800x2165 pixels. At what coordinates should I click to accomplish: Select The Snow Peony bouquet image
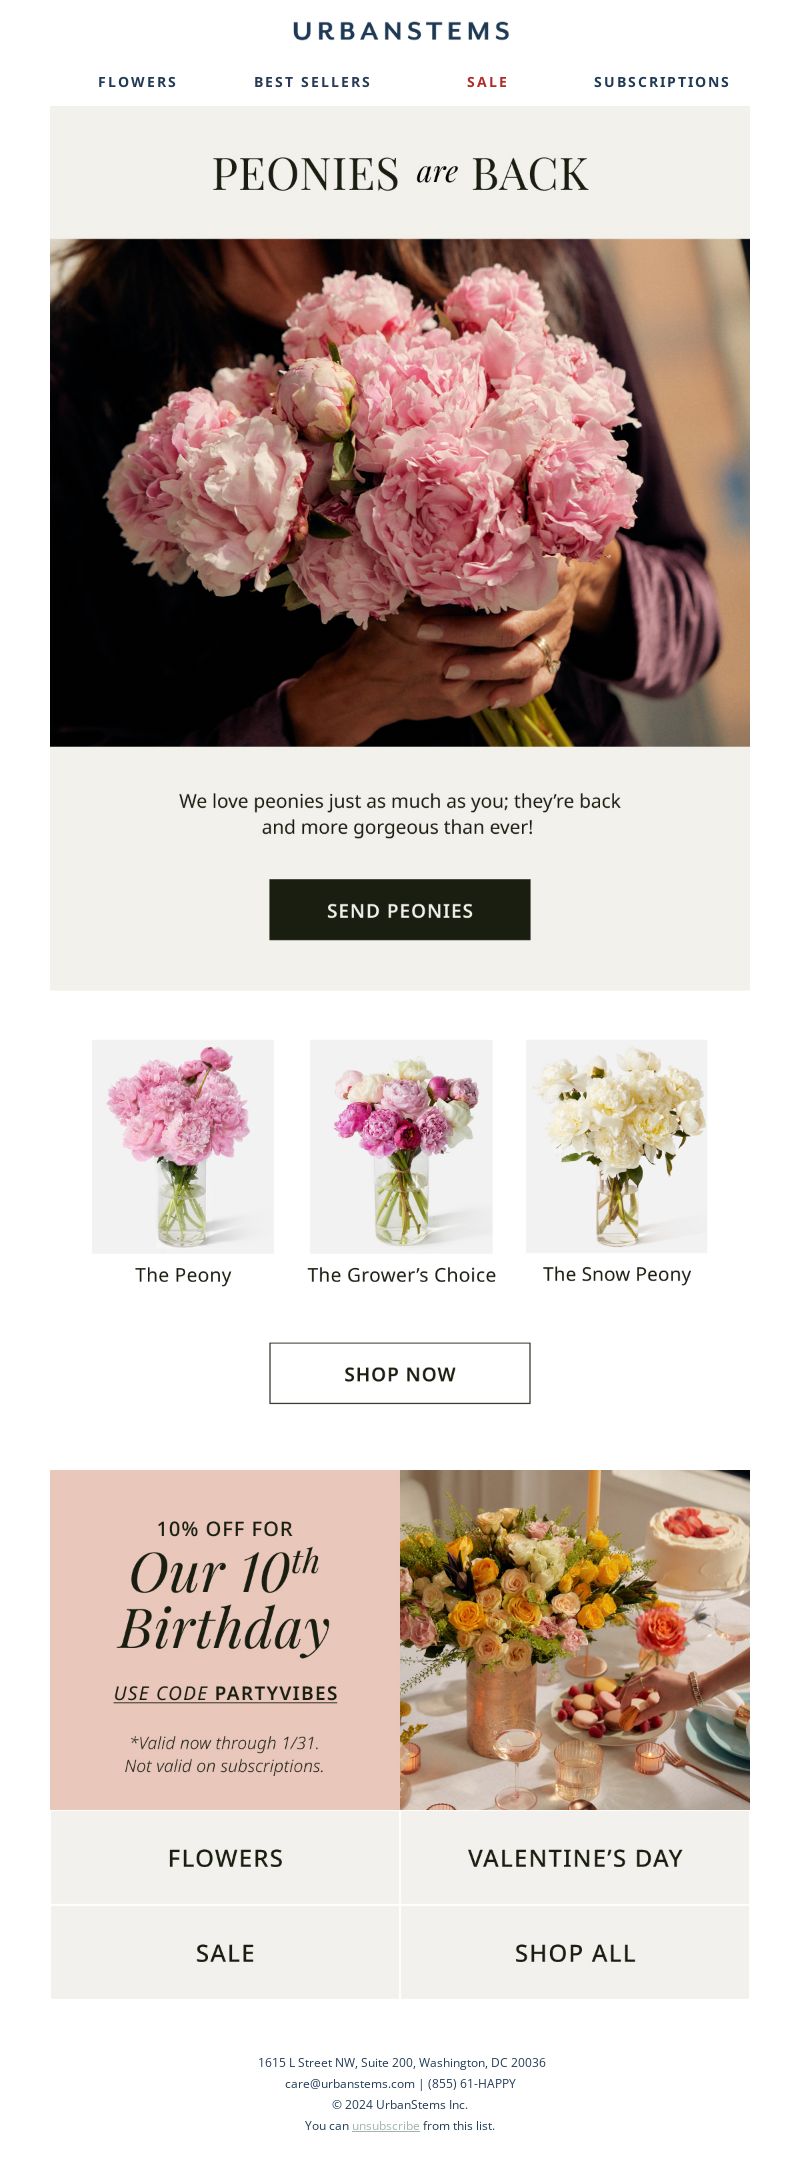pyautogui.click(x=617, y=1146)
